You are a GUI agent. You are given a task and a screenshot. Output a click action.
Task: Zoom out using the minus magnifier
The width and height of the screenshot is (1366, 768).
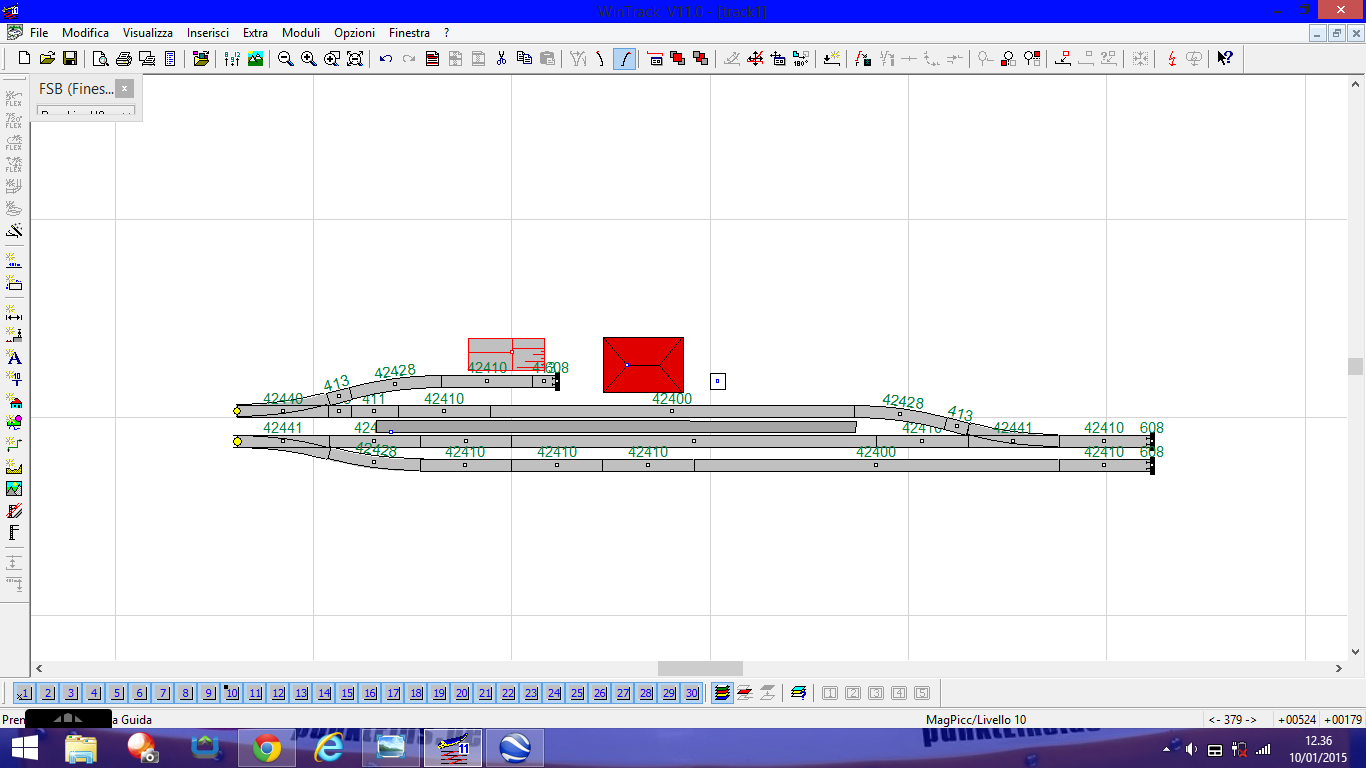click(286, 59)
